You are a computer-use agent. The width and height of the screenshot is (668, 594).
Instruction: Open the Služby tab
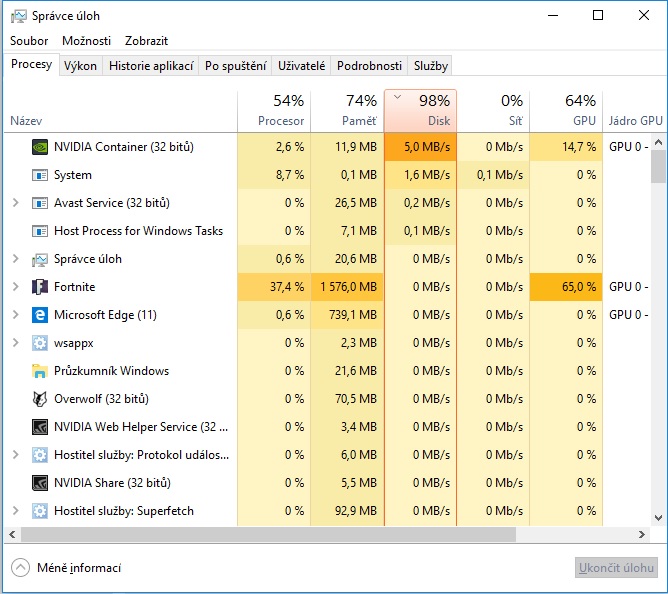click(x=430, y=66)
